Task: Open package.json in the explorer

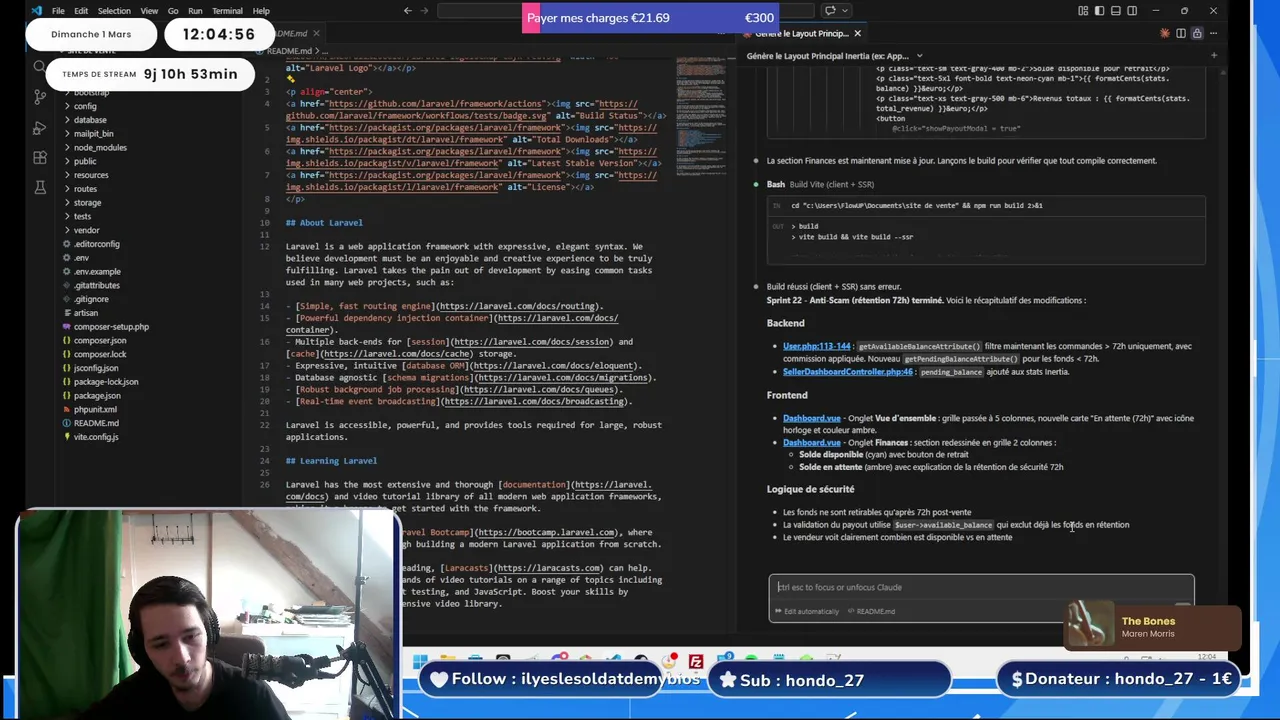Action: pyautogui.click(x=97, y=395)
